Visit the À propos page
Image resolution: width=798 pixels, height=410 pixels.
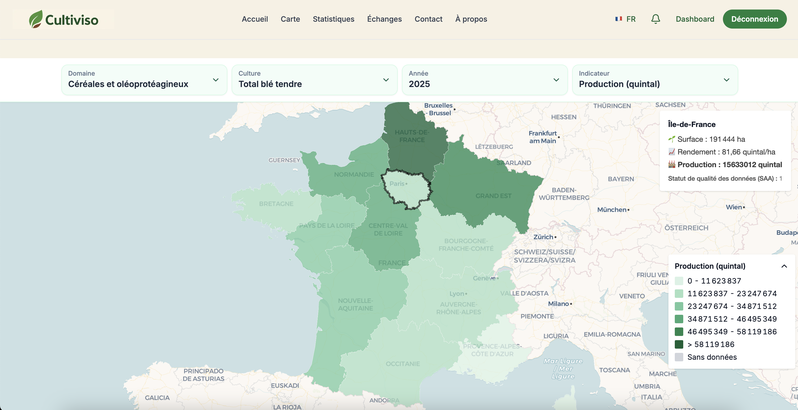click(471, 19)
